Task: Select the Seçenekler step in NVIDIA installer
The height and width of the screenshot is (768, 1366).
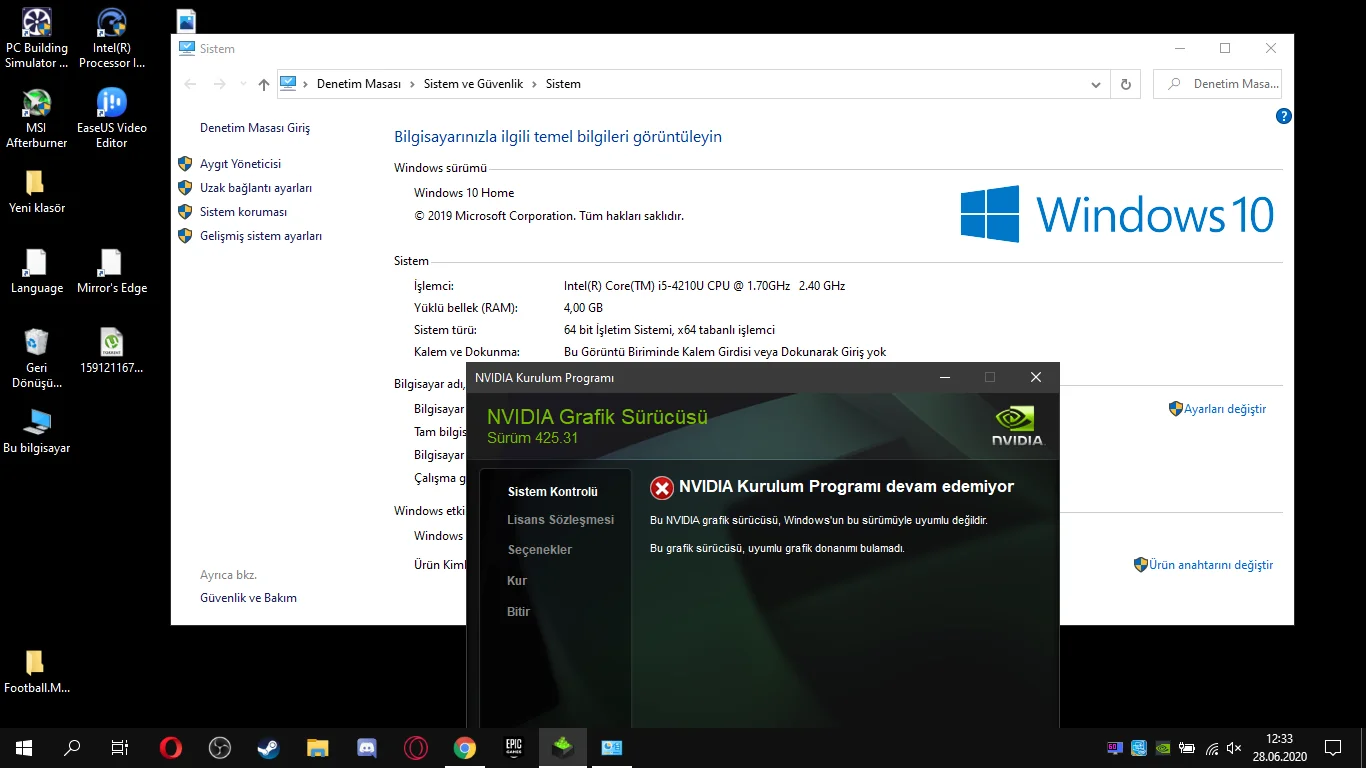Action: click(x=539, y=550)
